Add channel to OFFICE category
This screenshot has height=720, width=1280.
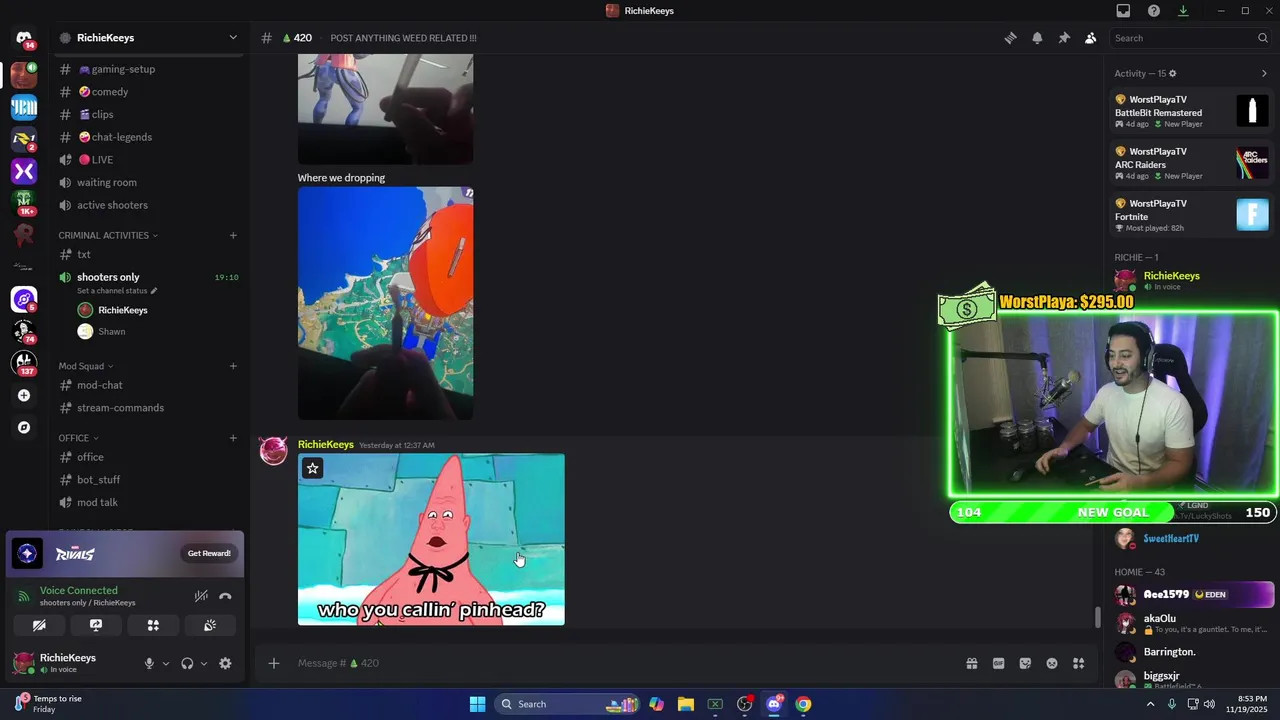pyautogui.click(x=233, y=438)
